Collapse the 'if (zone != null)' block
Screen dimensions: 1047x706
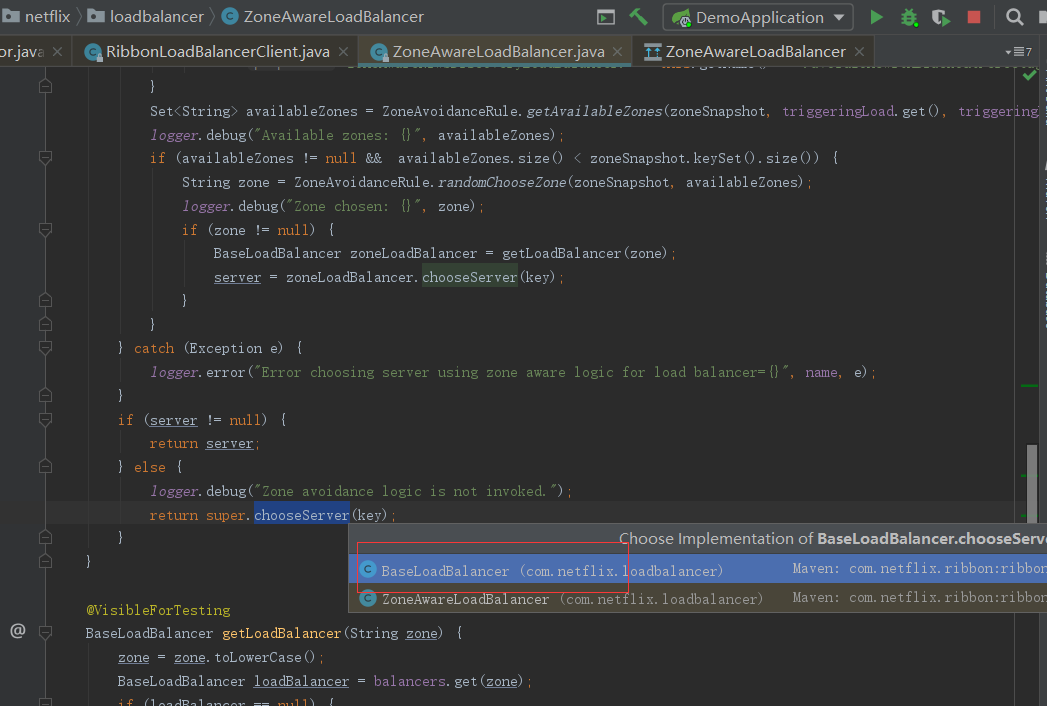(x=45, y=230)
